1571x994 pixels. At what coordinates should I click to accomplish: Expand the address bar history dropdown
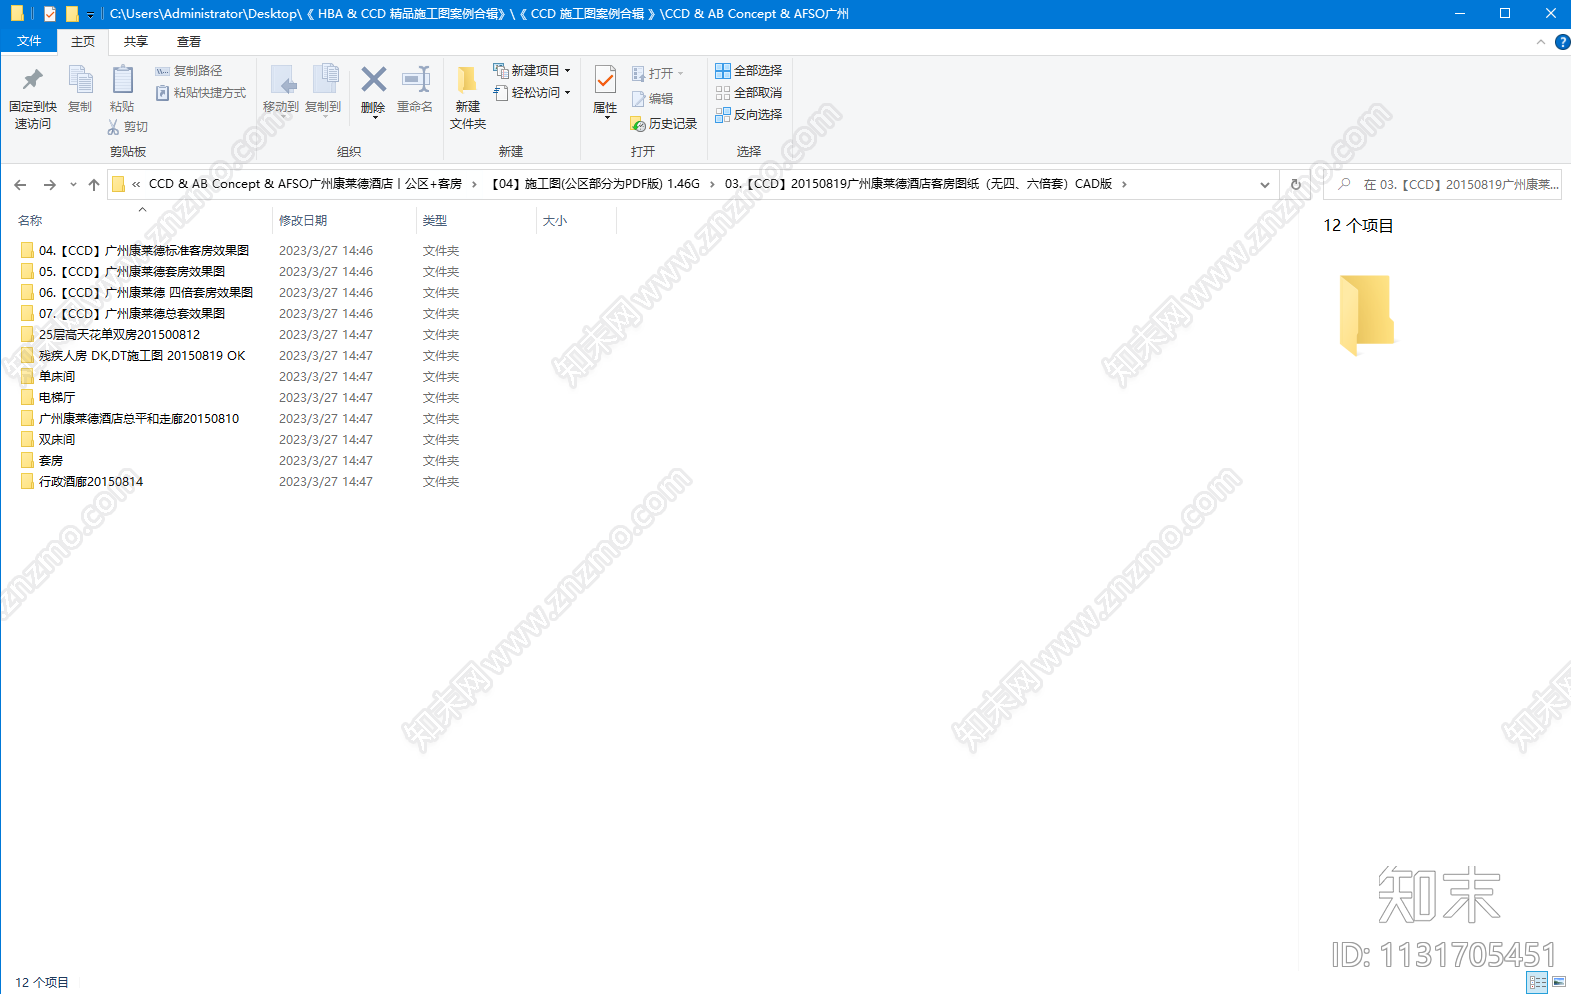pos(1265,184)
